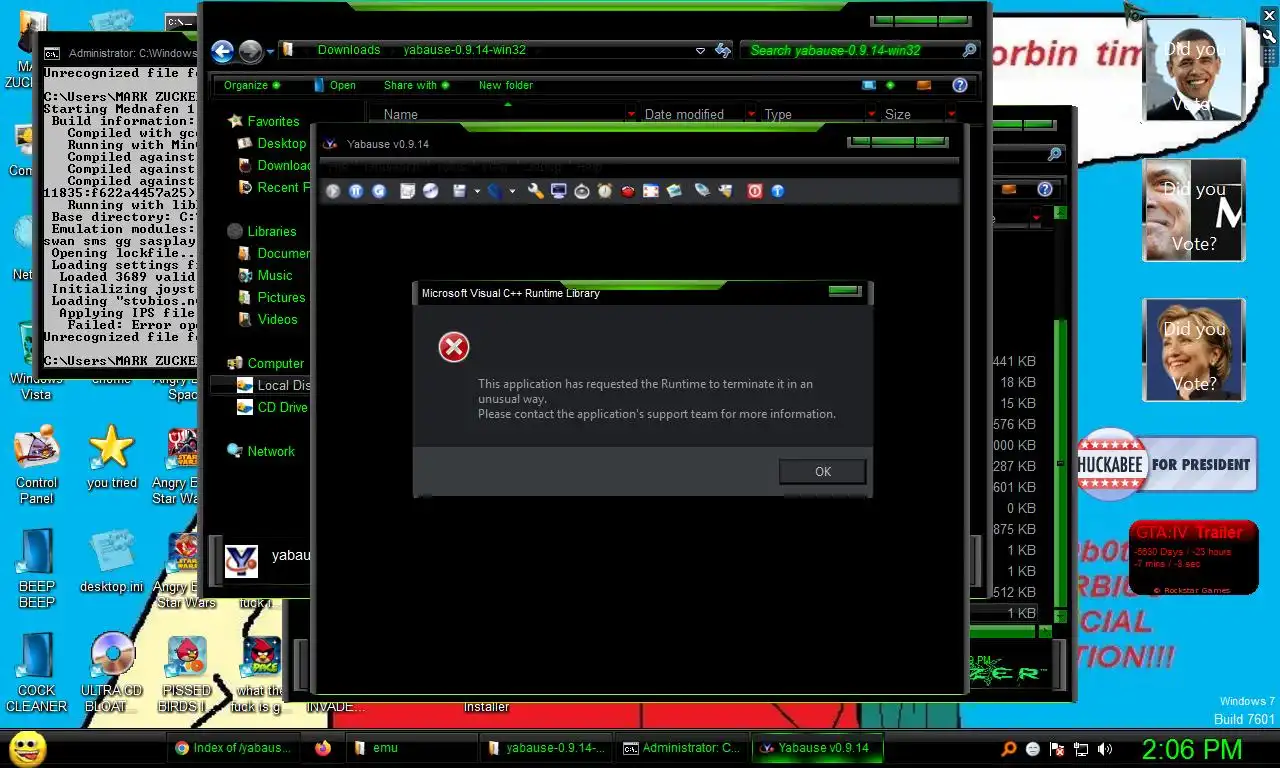
Task: Go back with Explorer's blue Back arrow
Action: (223, 51)
